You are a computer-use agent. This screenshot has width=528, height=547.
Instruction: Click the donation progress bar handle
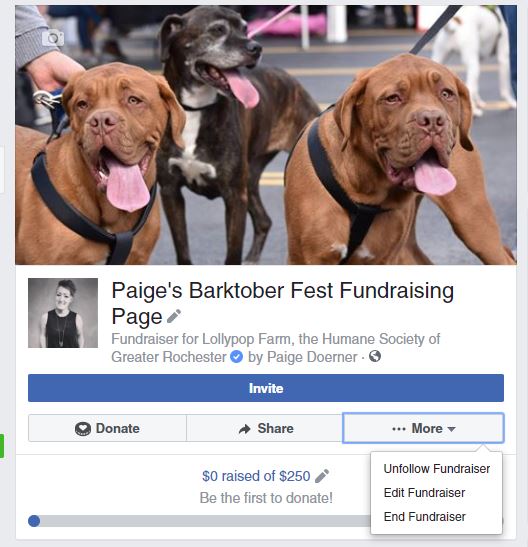34,521
